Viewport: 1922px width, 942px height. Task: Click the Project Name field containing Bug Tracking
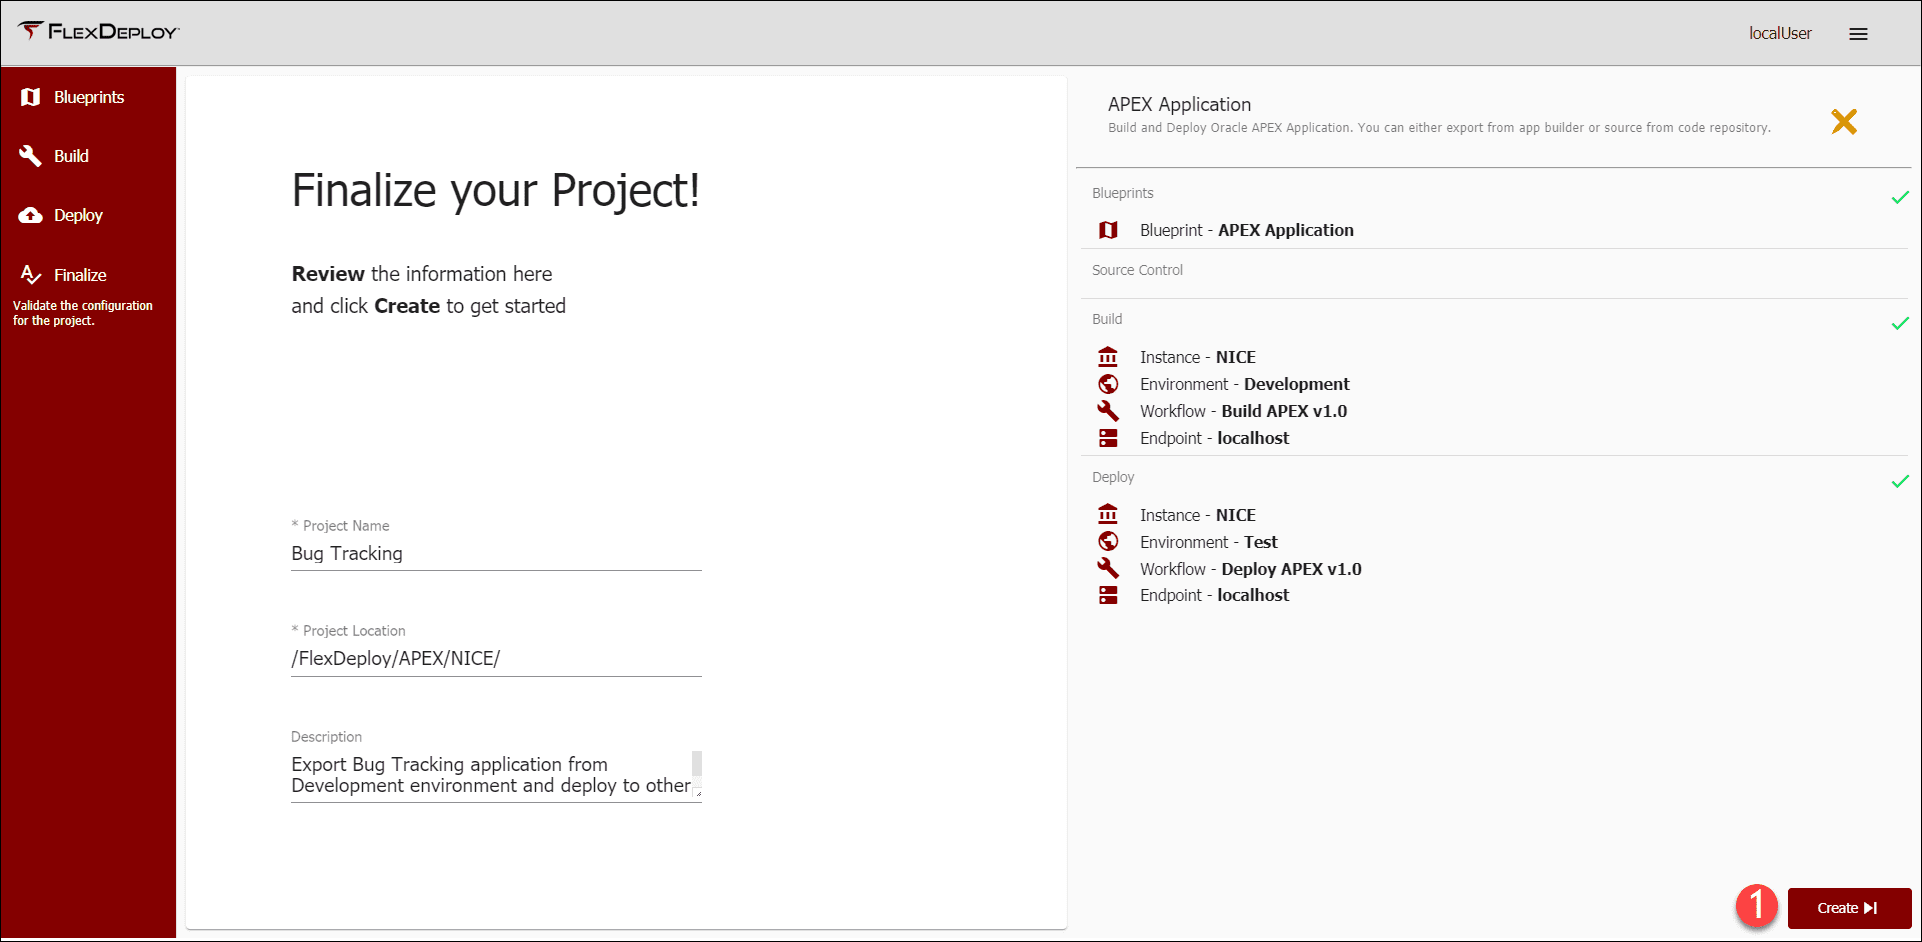pos(496,554)
